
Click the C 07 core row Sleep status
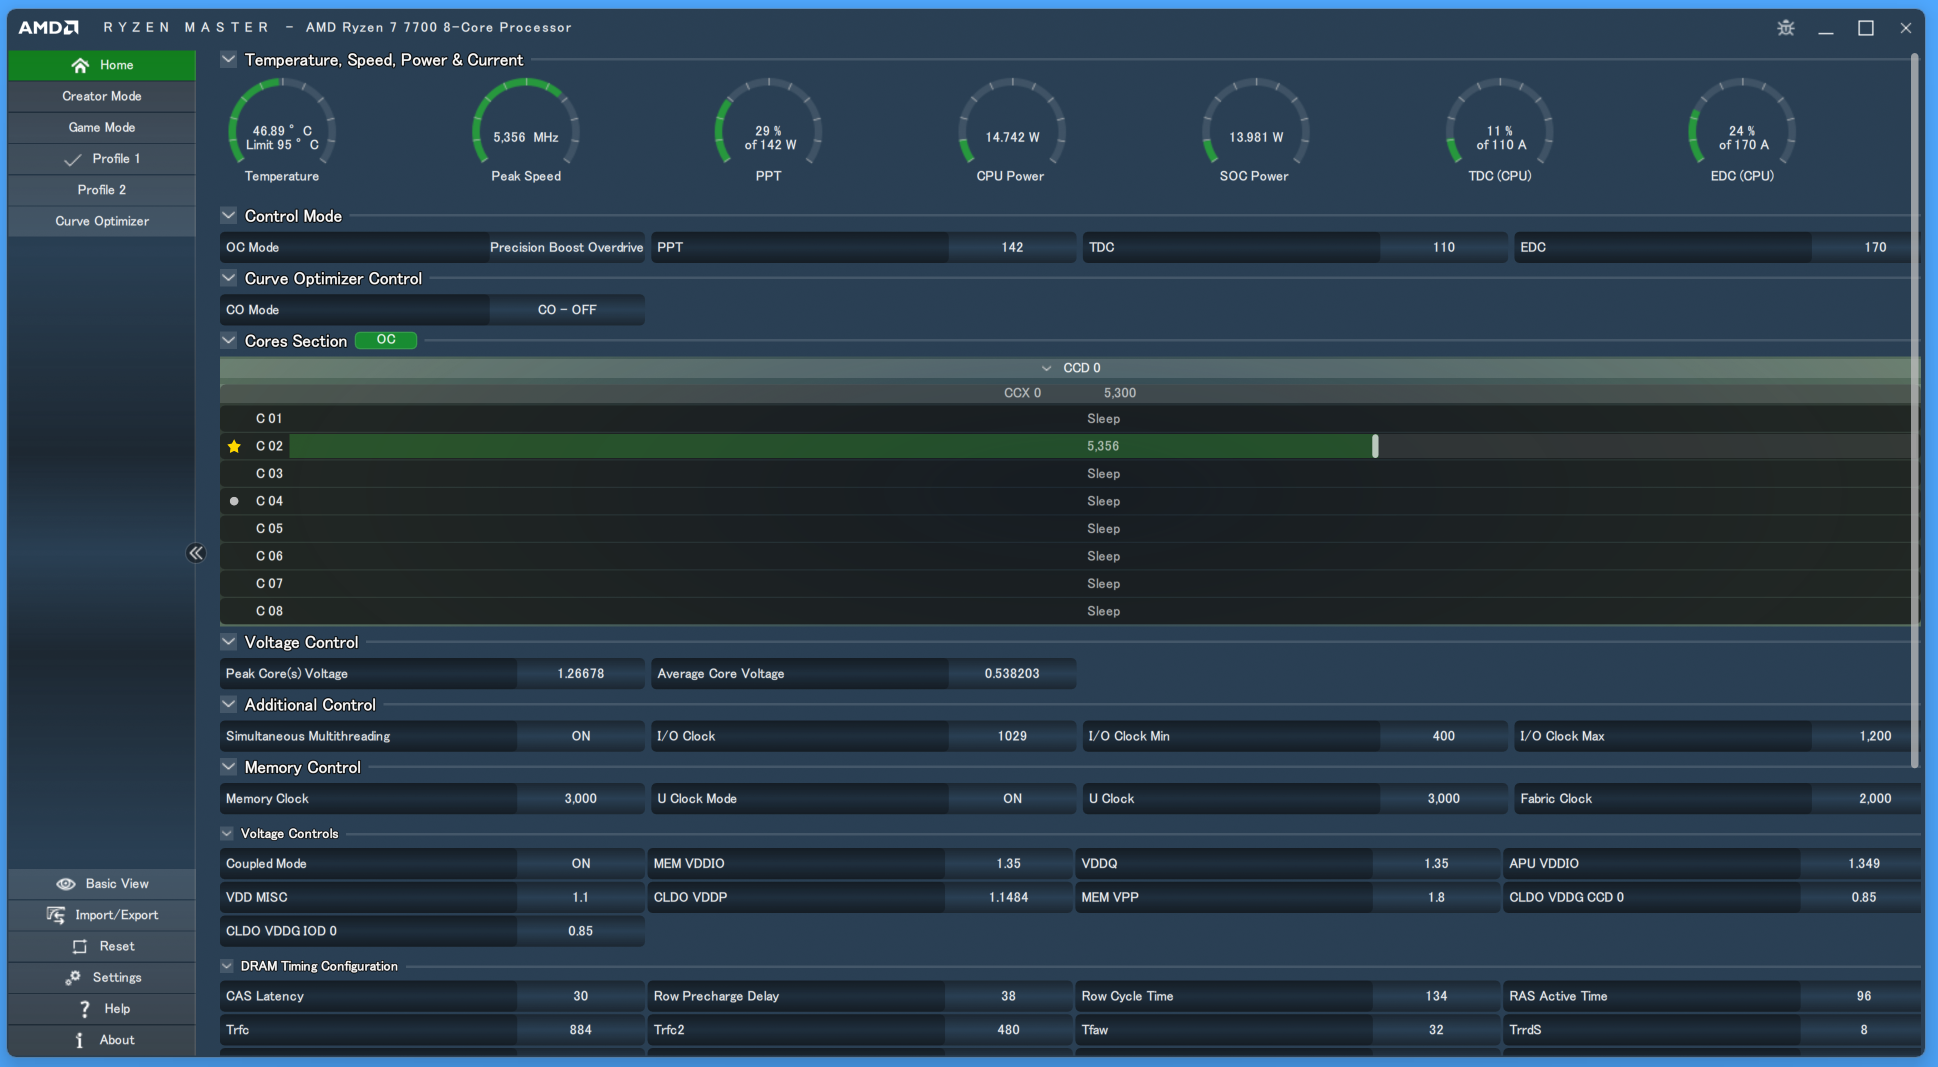(1103, 584)
